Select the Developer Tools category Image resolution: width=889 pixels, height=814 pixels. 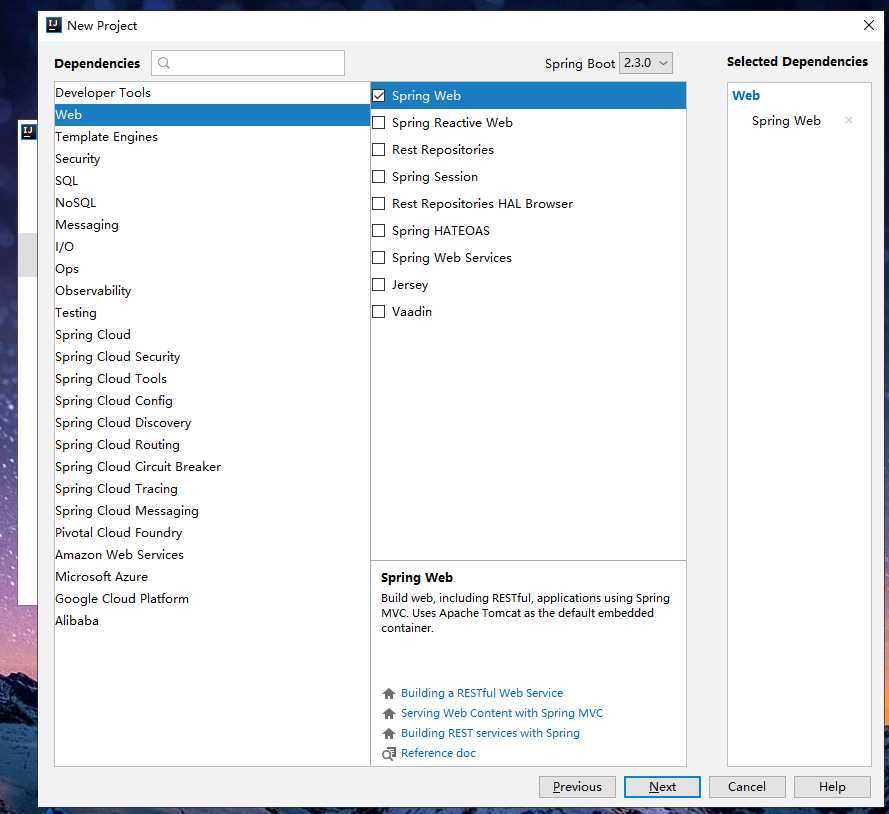[x=212, y=92]
